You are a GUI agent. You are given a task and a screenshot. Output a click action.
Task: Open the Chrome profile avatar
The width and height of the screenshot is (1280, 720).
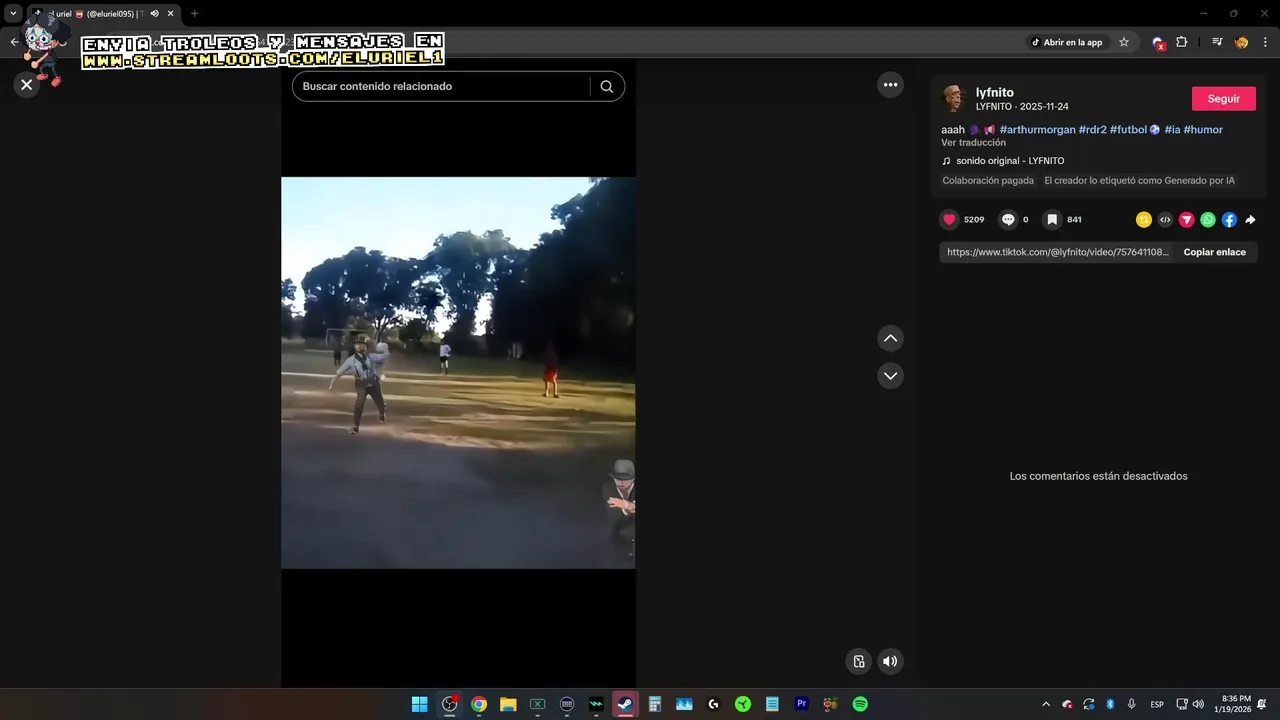tap(1242, 42)
